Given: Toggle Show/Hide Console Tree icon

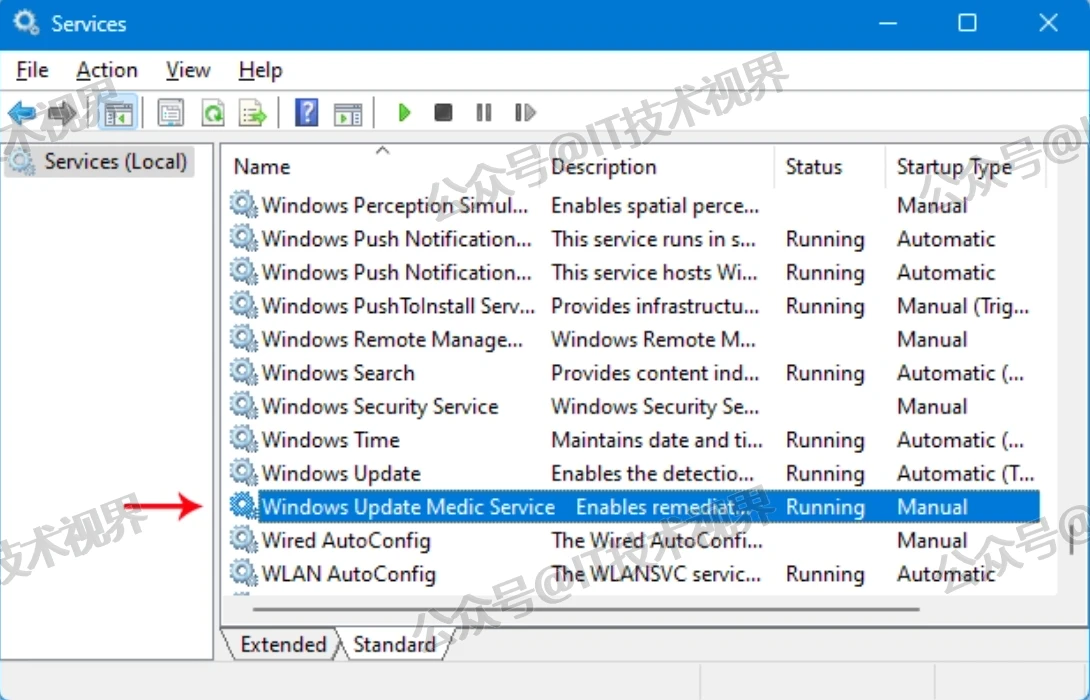Looking at the screenshot, I should pyautogui.click(x=118, y=113).
